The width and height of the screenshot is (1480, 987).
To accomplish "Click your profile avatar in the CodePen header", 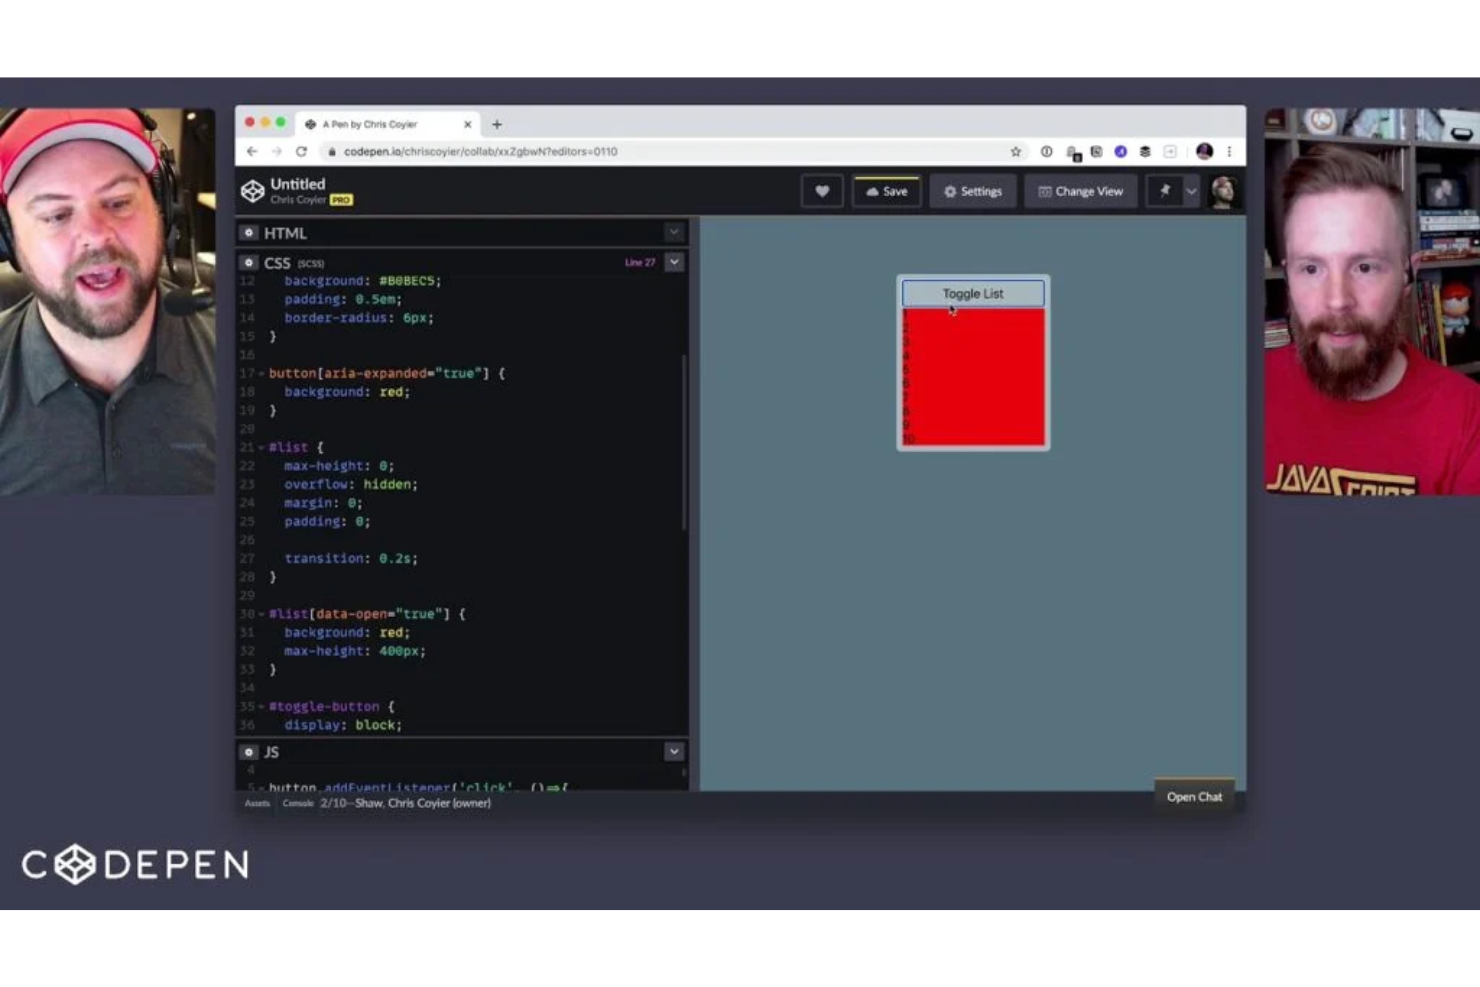I will pos(1224,191).
